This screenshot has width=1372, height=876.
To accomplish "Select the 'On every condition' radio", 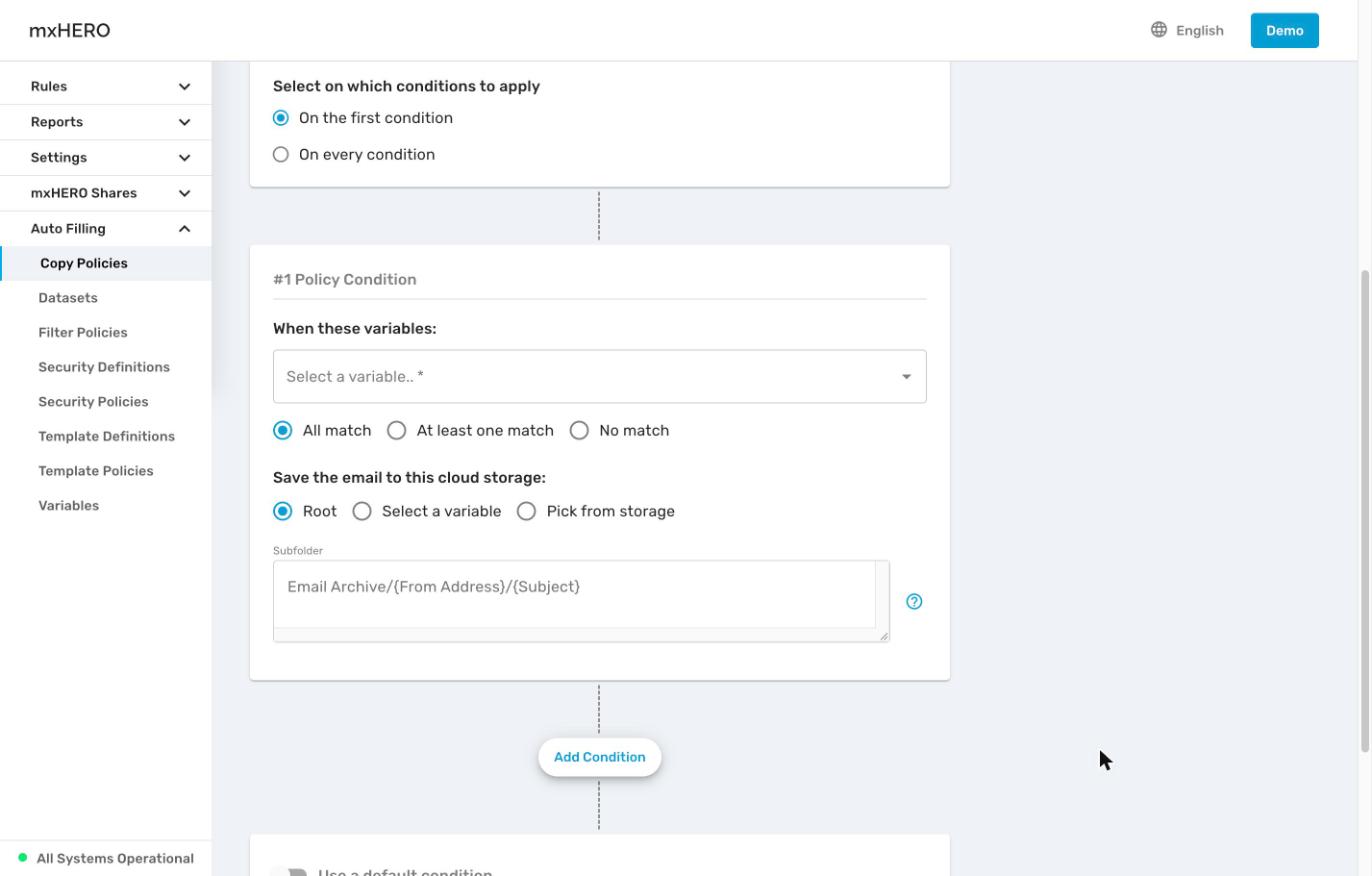I will point(281,154).
